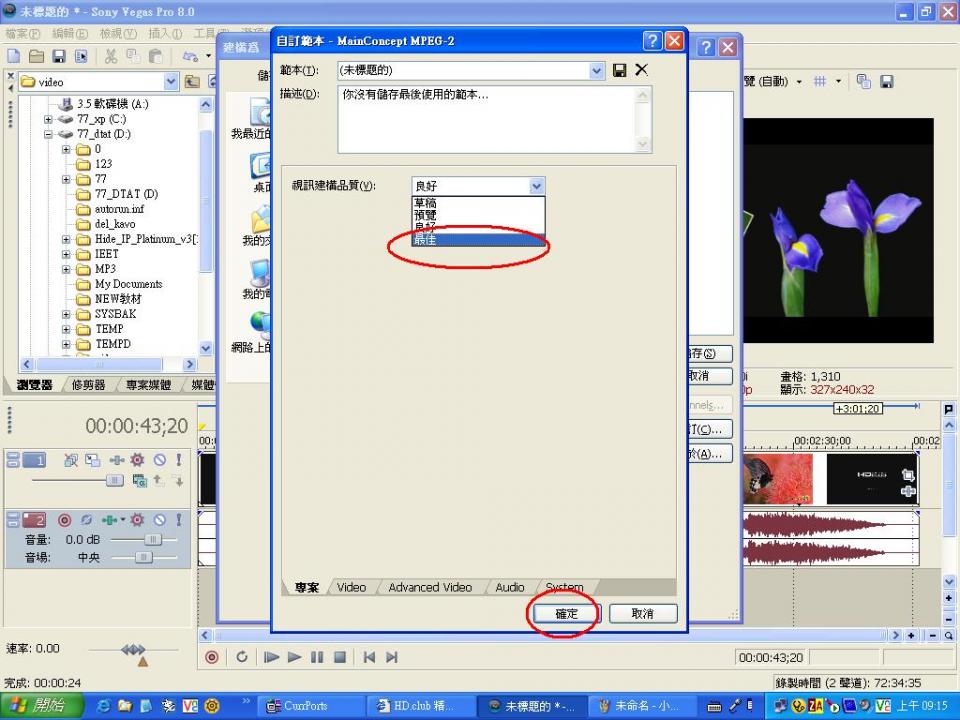960x720 pixels.
Task: Click the delete template X icon
Action: [x=642, y=70]
